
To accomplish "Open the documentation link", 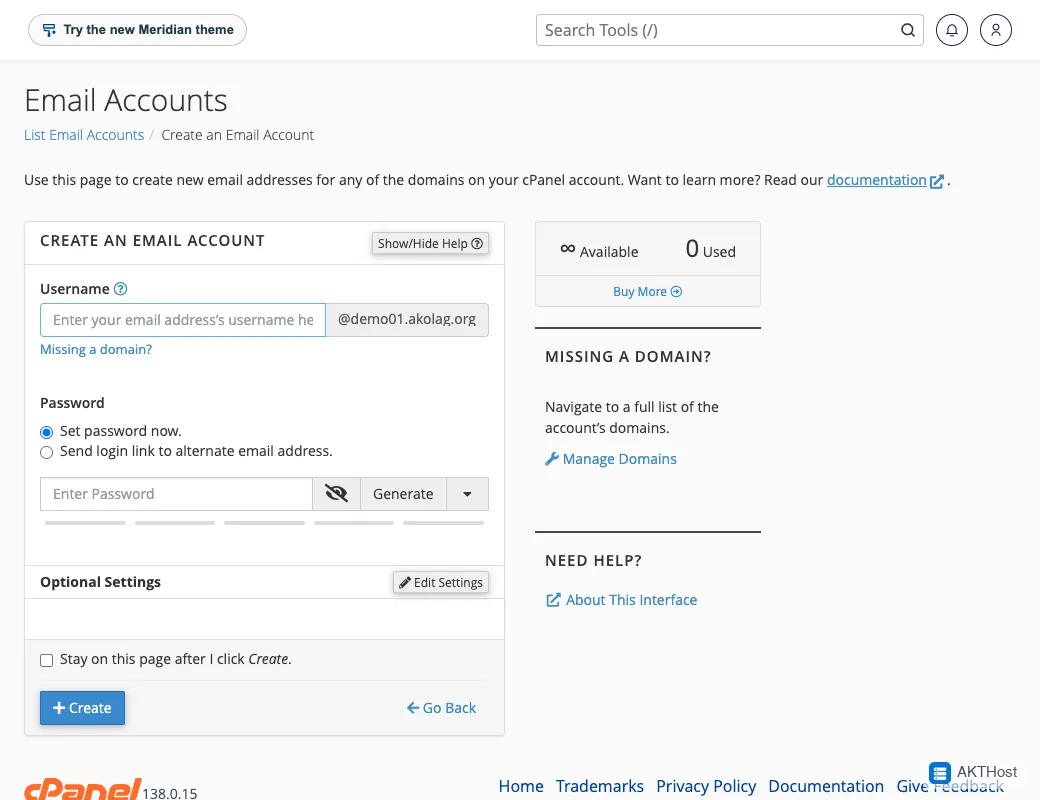I will coord(876,180).
